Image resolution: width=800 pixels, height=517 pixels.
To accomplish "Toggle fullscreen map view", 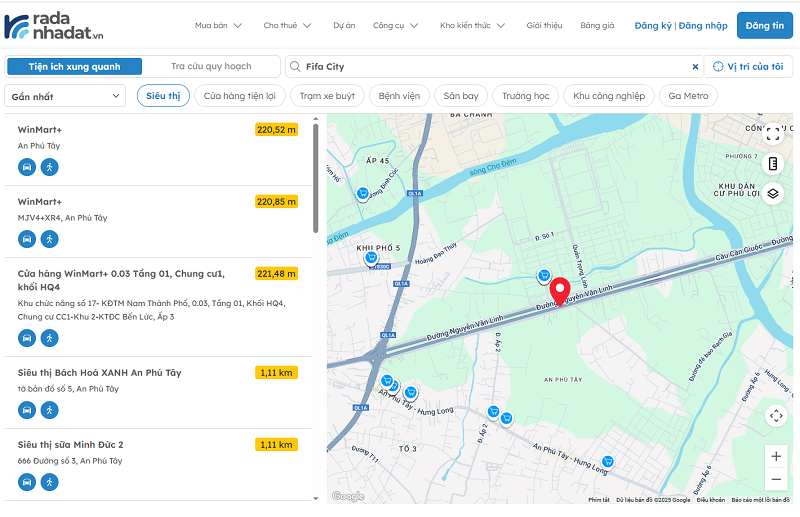I will pos(773,134).
